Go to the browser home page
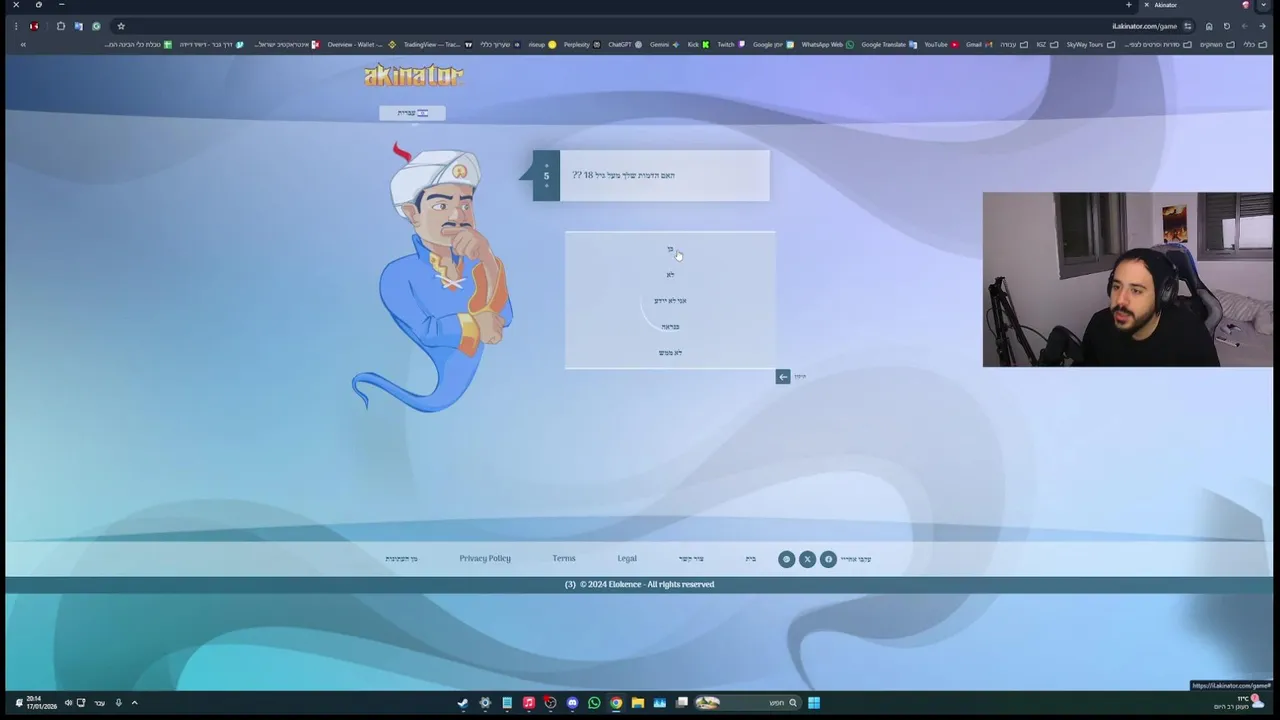Viewport: 1280px width, 720px height. [x=1209, y=26]
